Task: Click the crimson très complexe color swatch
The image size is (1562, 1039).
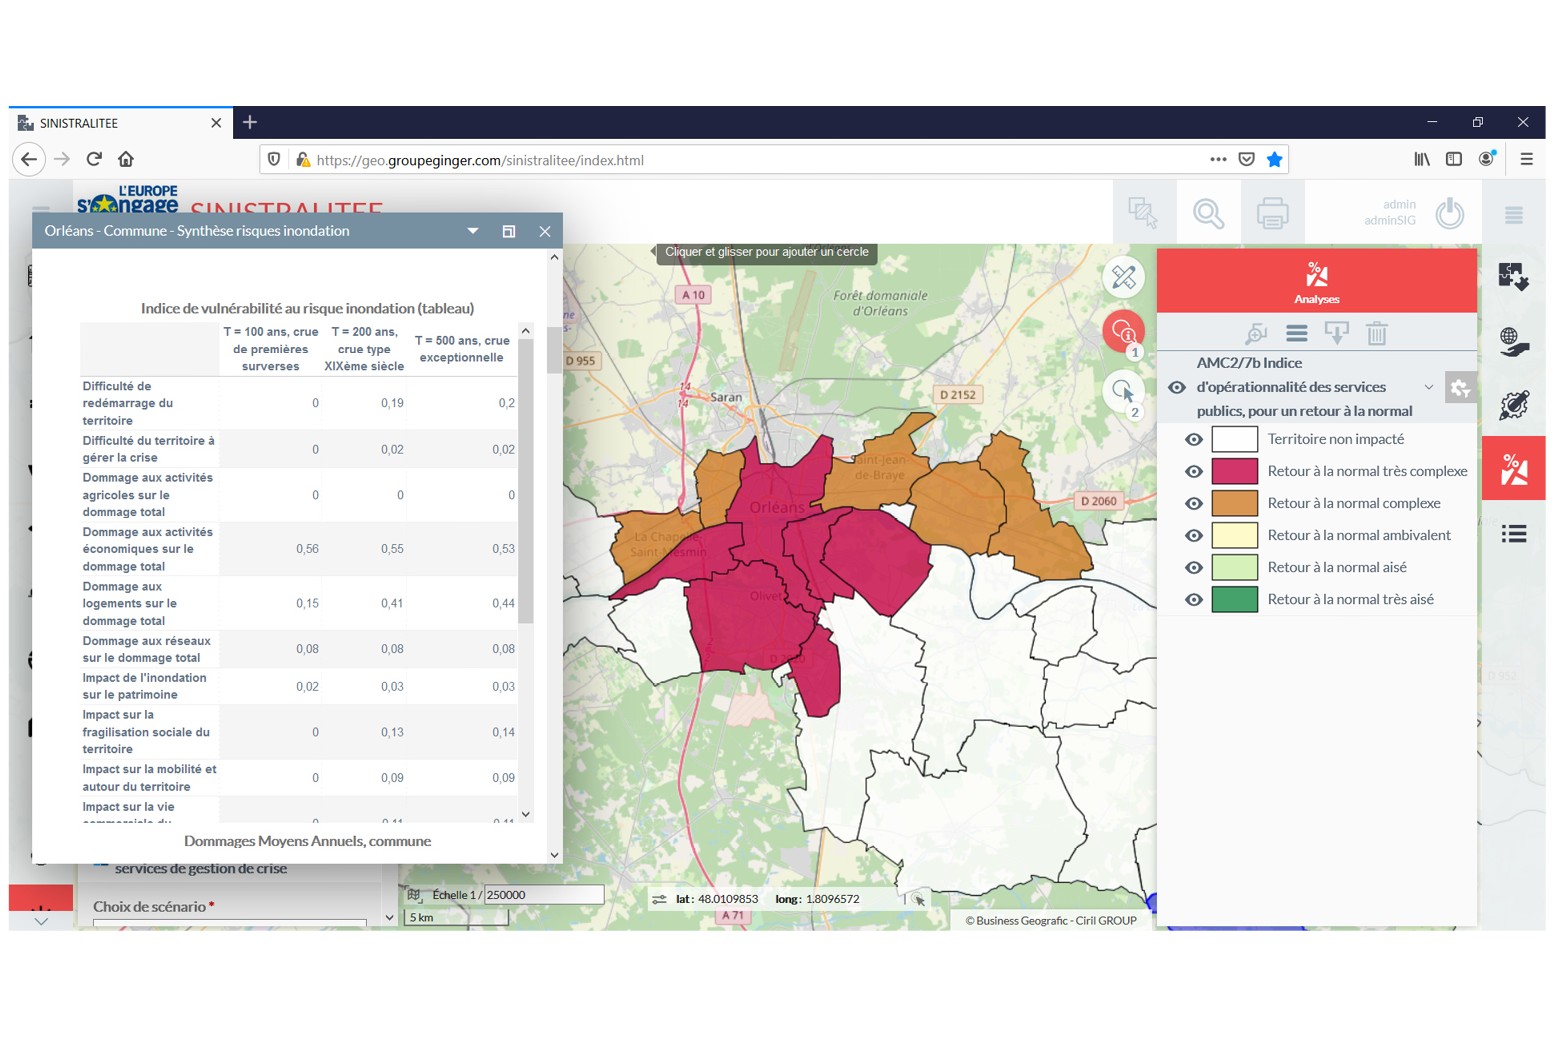Action: pyautogui.click(x=1234, y=471)
